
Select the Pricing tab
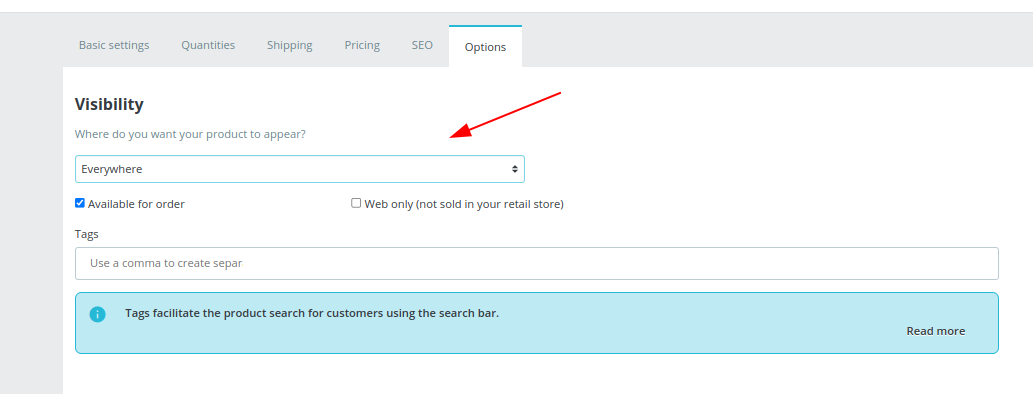(362, 45)
